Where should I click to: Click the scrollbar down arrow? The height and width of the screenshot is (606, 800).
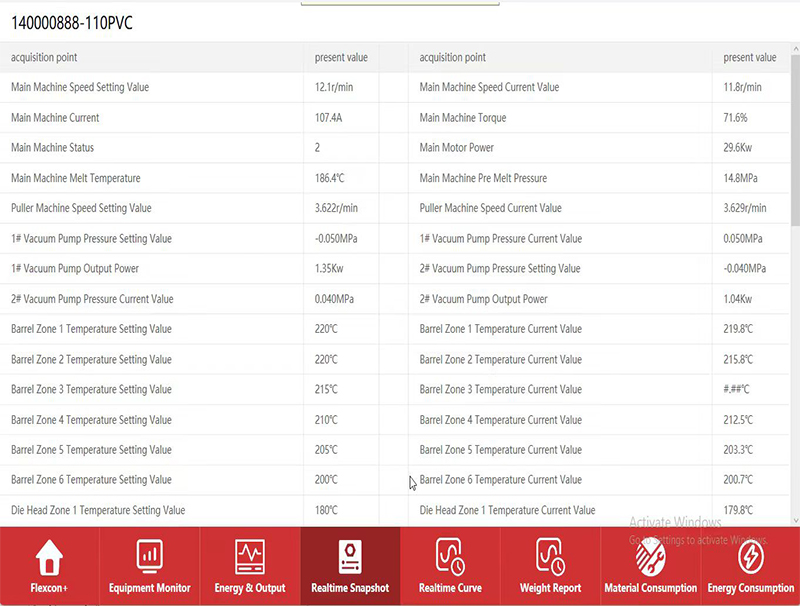(x=795, y=519)
